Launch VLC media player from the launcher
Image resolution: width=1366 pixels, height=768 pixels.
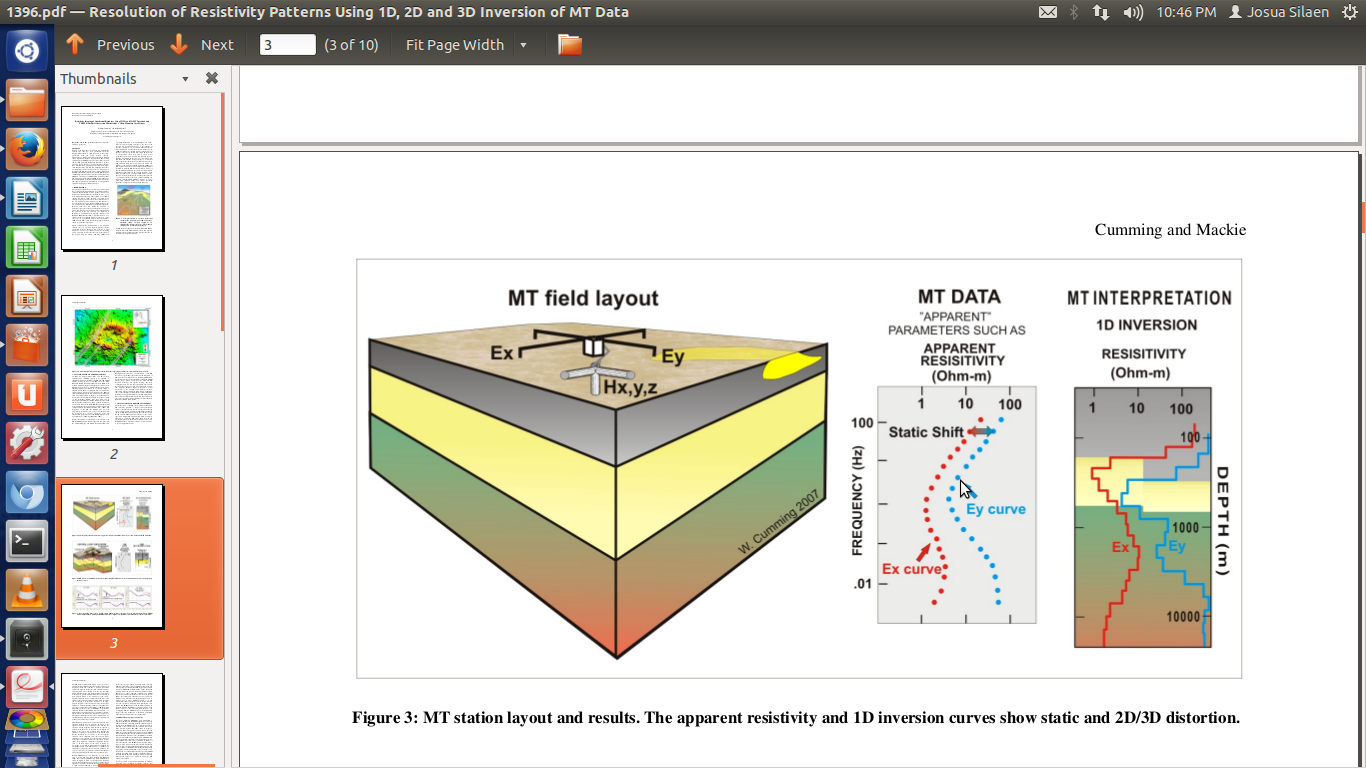(x=26, y=590)
